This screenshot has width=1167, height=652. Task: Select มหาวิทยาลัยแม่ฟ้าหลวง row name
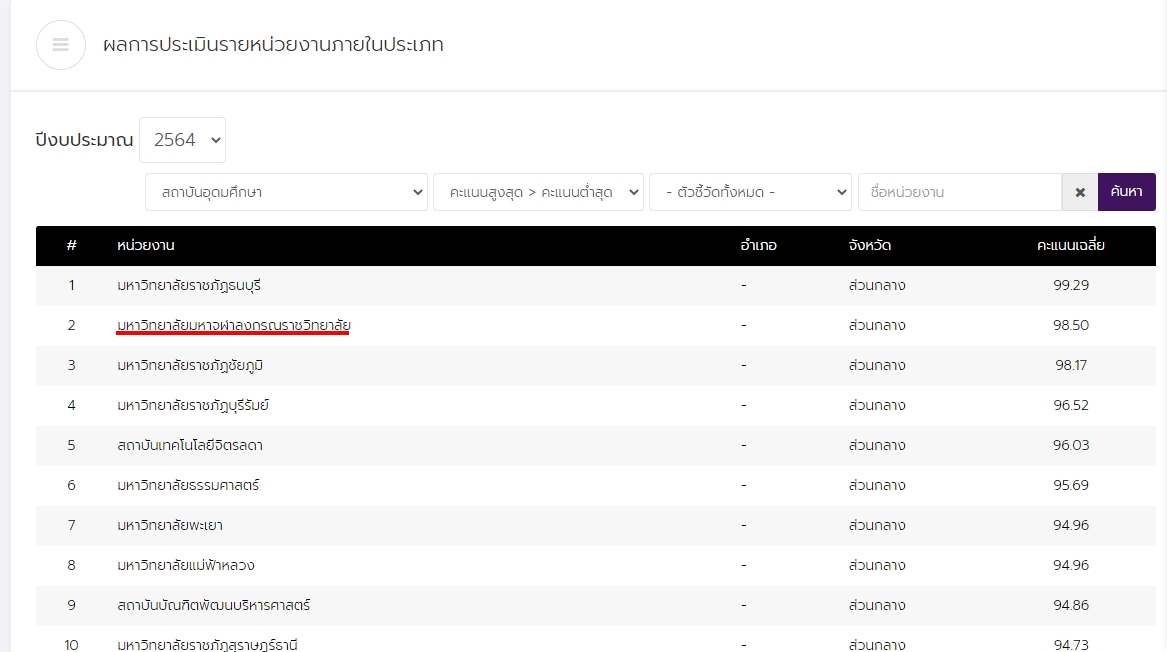[186, 566]
